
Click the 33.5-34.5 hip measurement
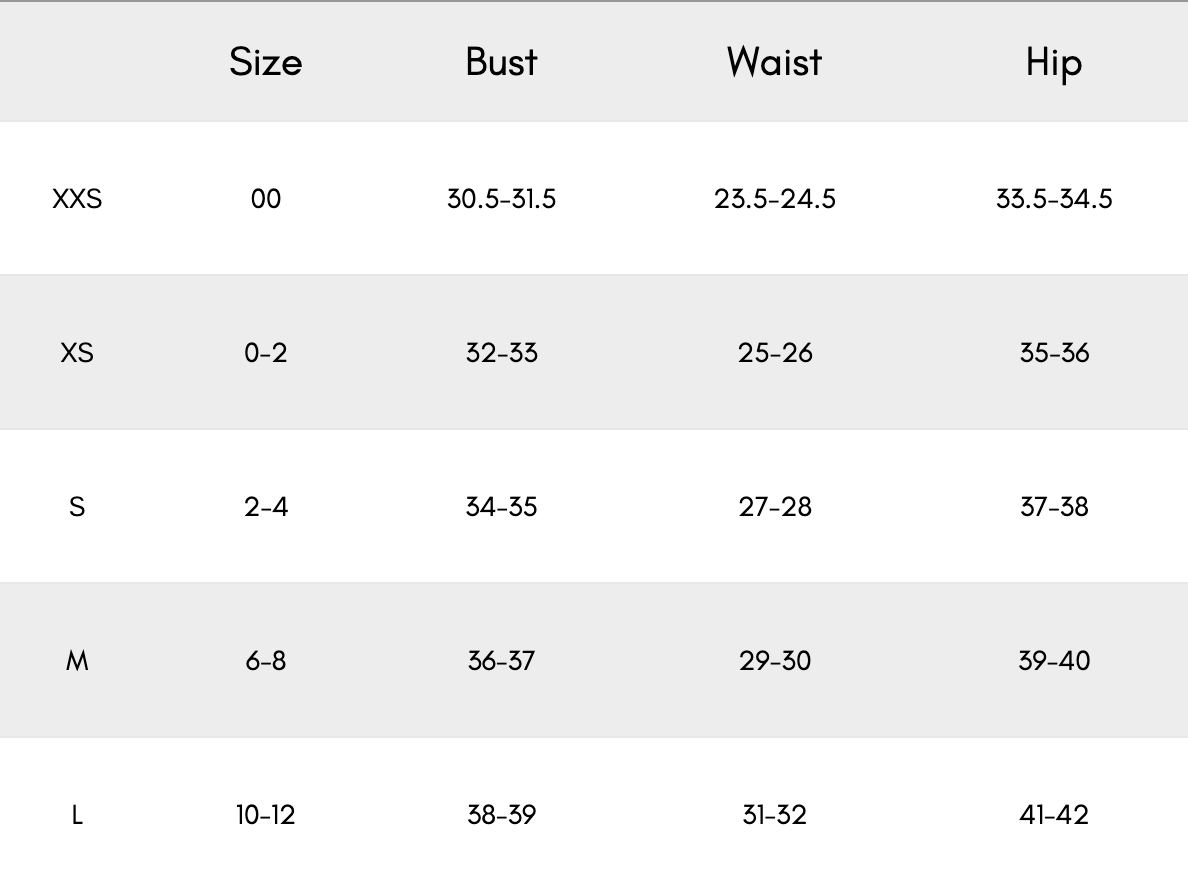tap(1054, 199)
